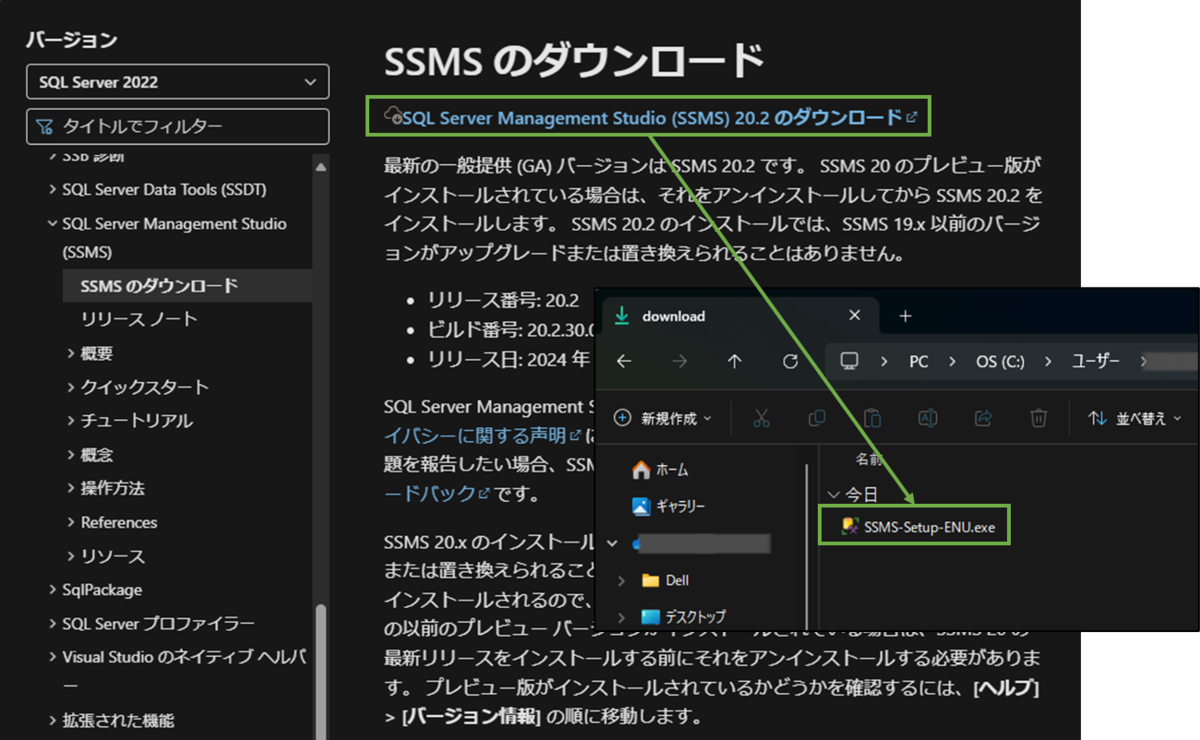The image size is (1200, 740).
Task: Expand the 概要 sidebar section
Action: 71,353
